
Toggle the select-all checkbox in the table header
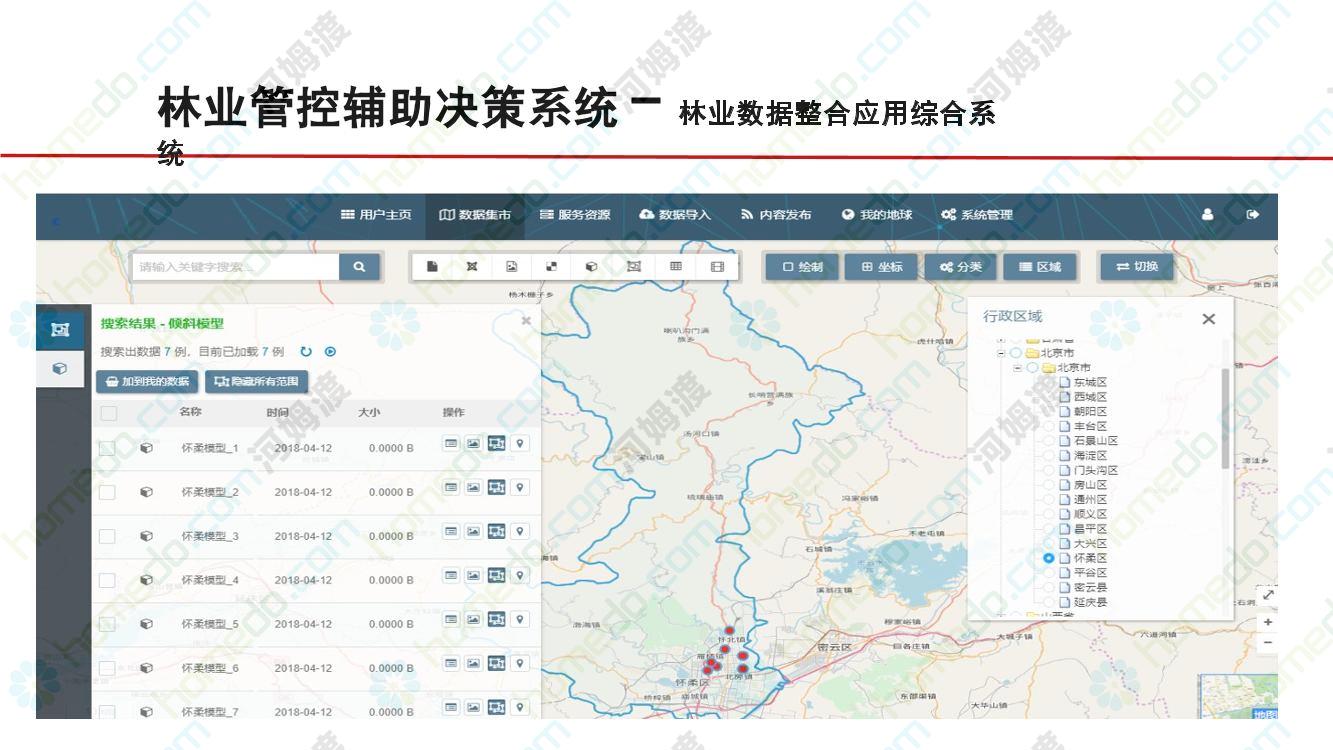click(x=108, y=413)
